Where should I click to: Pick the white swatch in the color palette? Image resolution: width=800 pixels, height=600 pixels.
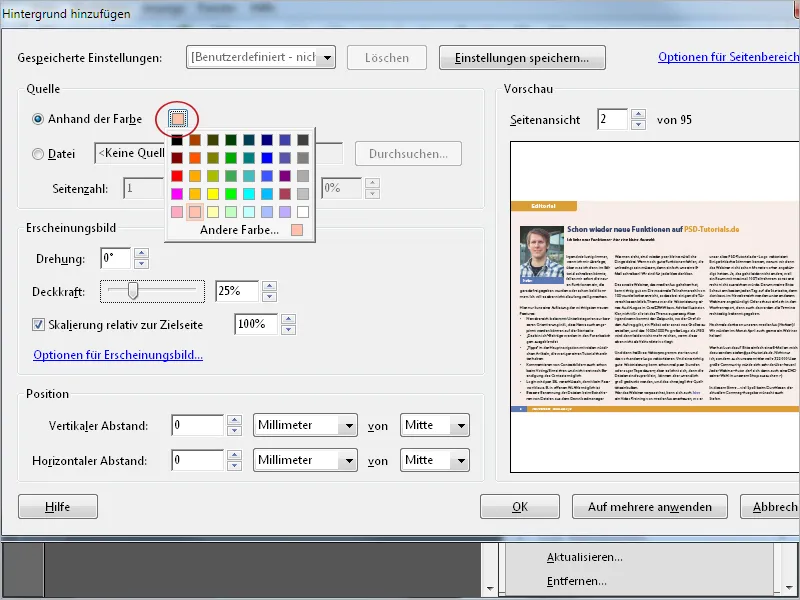pos(303,212)
